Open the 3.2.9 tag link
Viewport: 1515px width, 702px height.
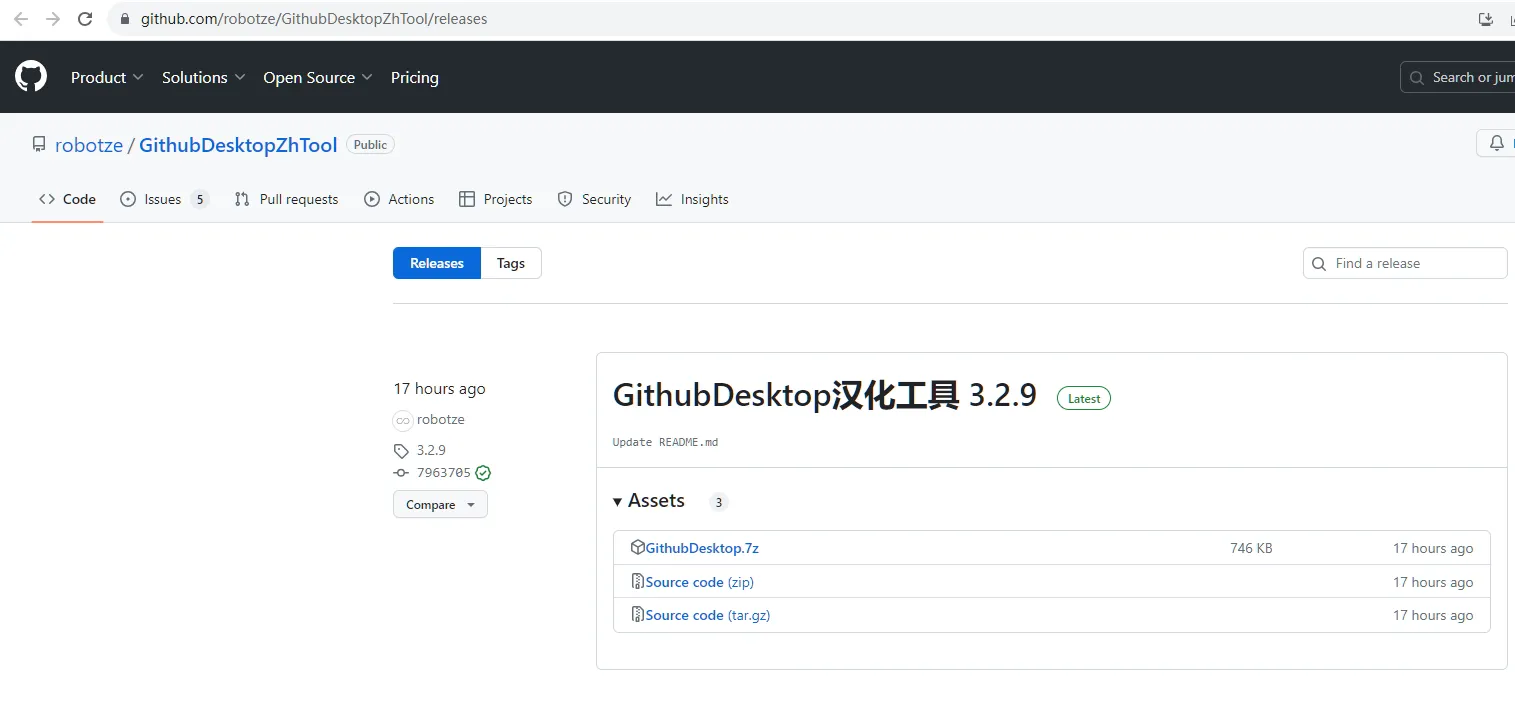click(431, 450)
